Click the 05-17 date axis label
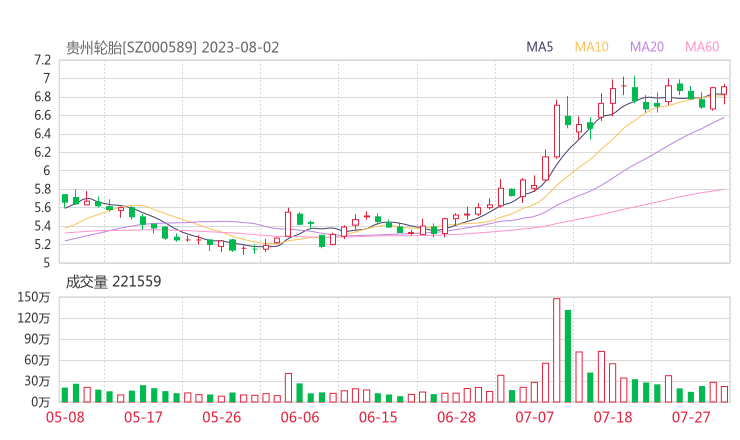Image resolution: width=740 pixels, height=440 pixels. 143,417
